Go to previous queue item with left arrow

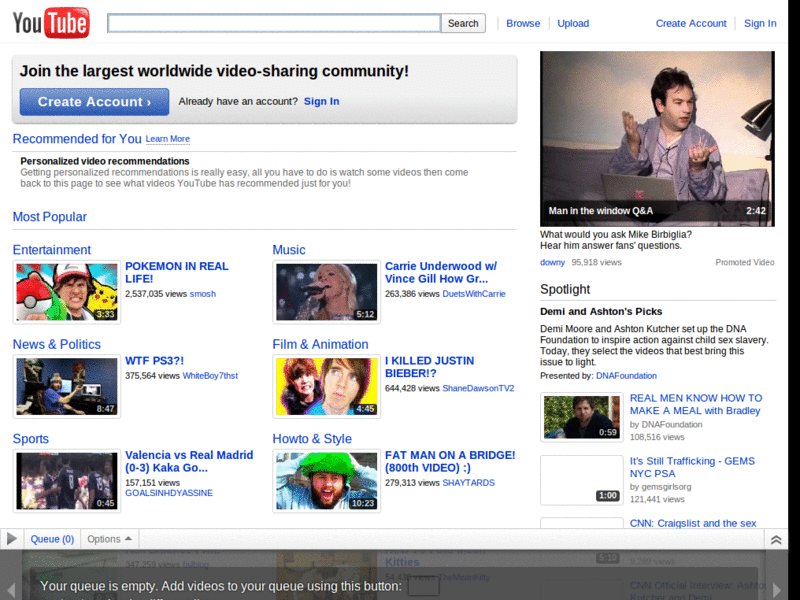(x=11, y=589)
